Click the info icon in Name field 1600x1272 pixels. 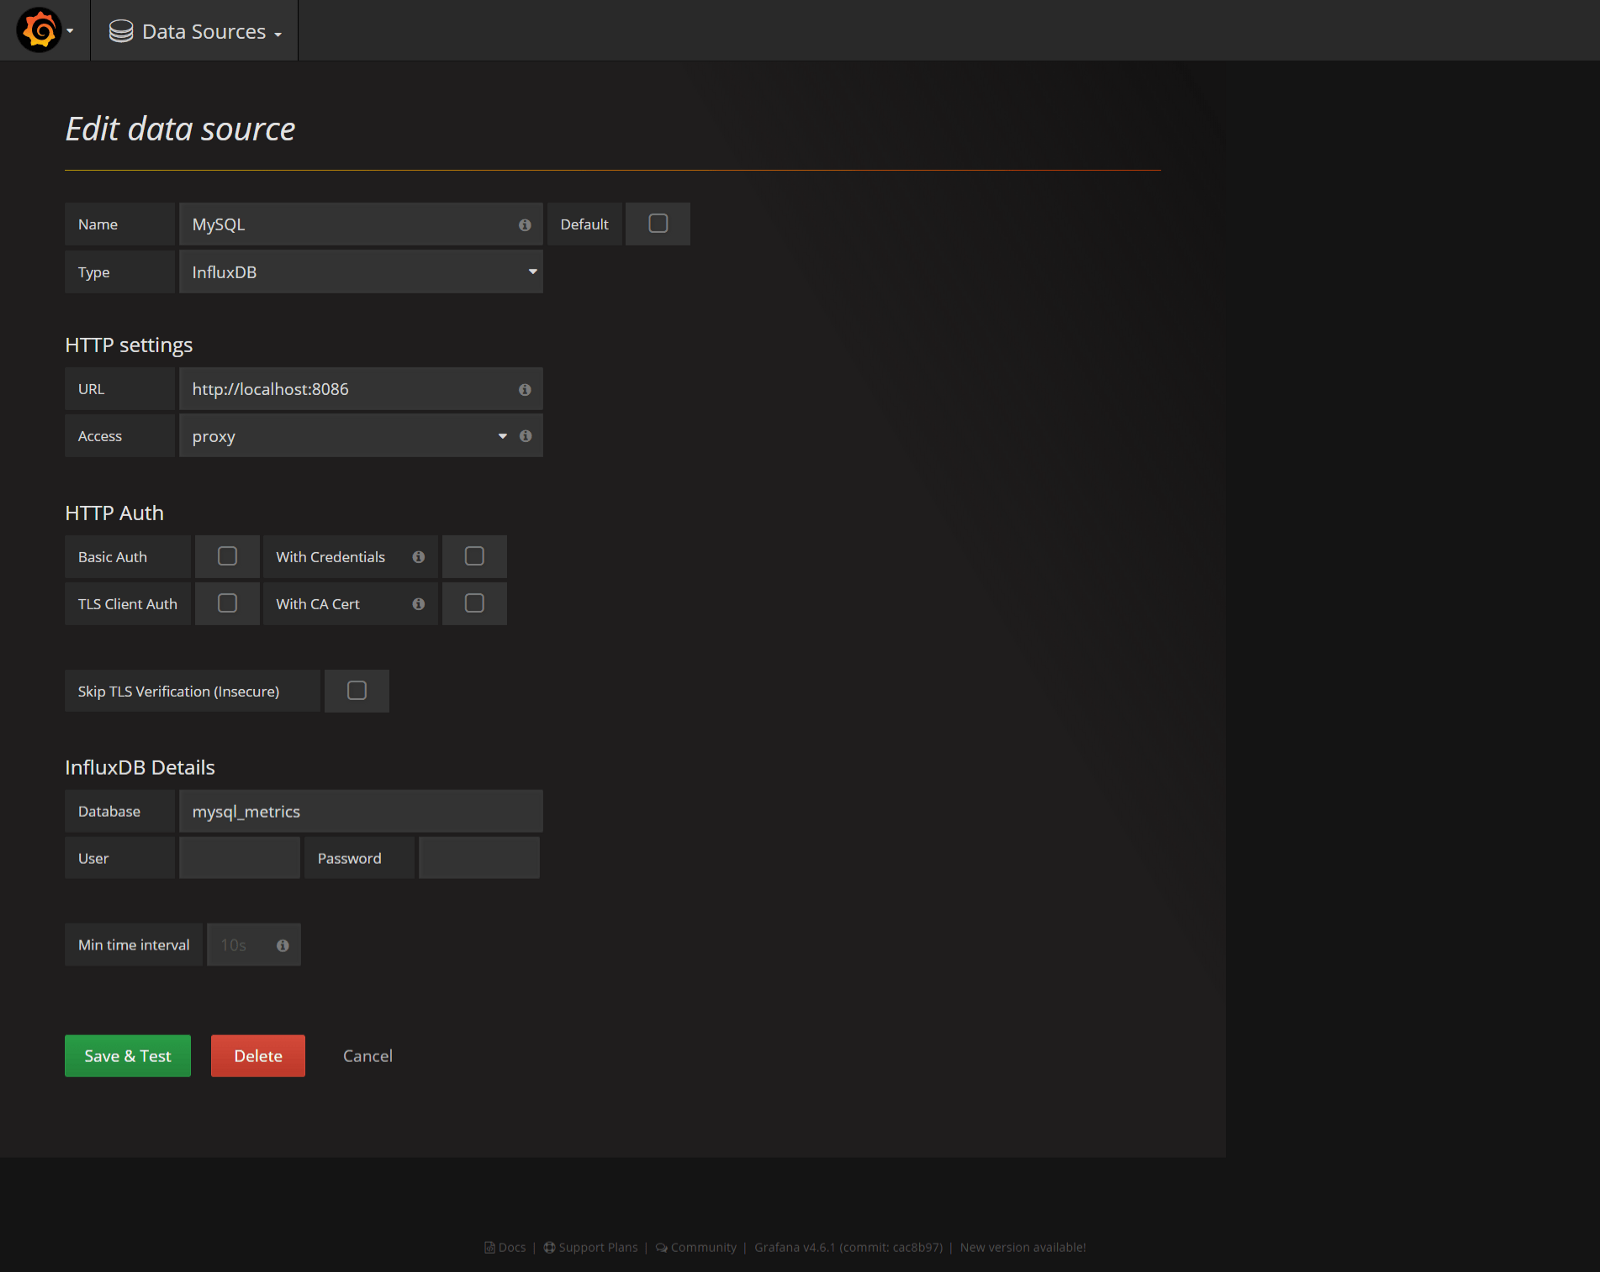(525, 225)
